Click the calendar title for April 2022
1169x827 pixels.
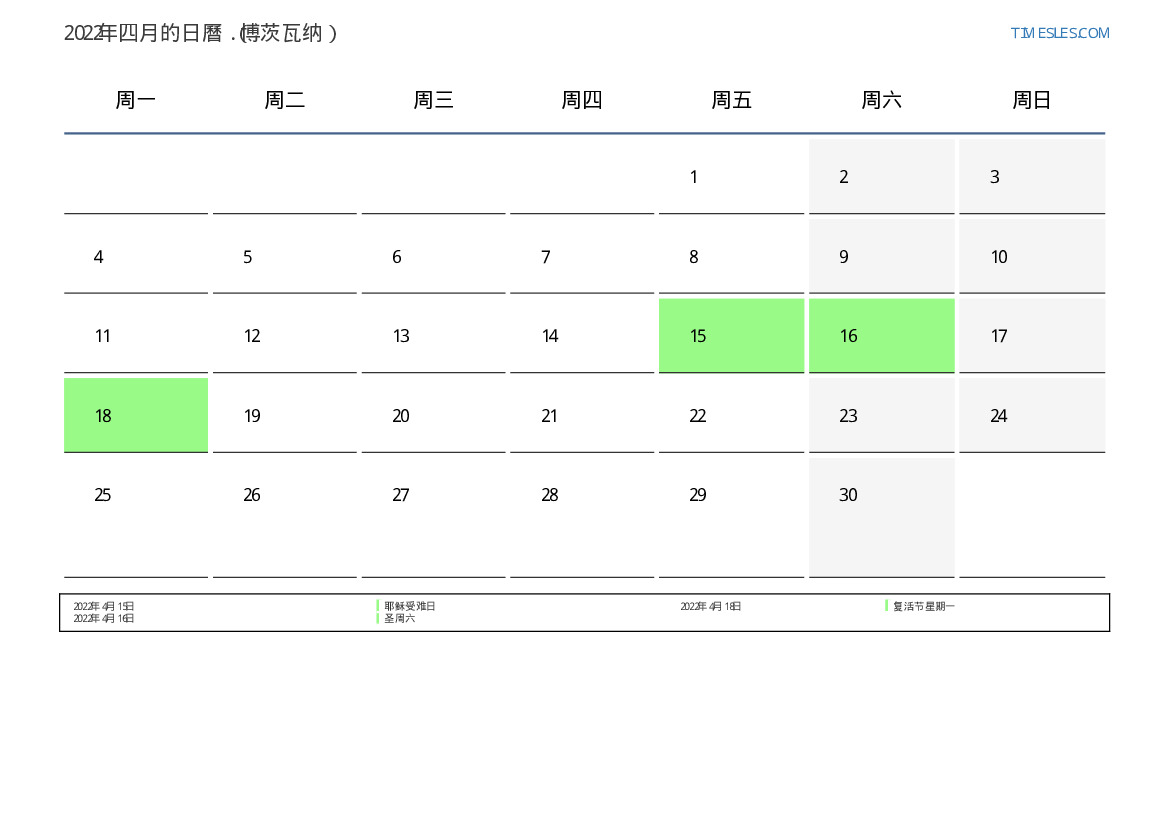tap(201, 33)
